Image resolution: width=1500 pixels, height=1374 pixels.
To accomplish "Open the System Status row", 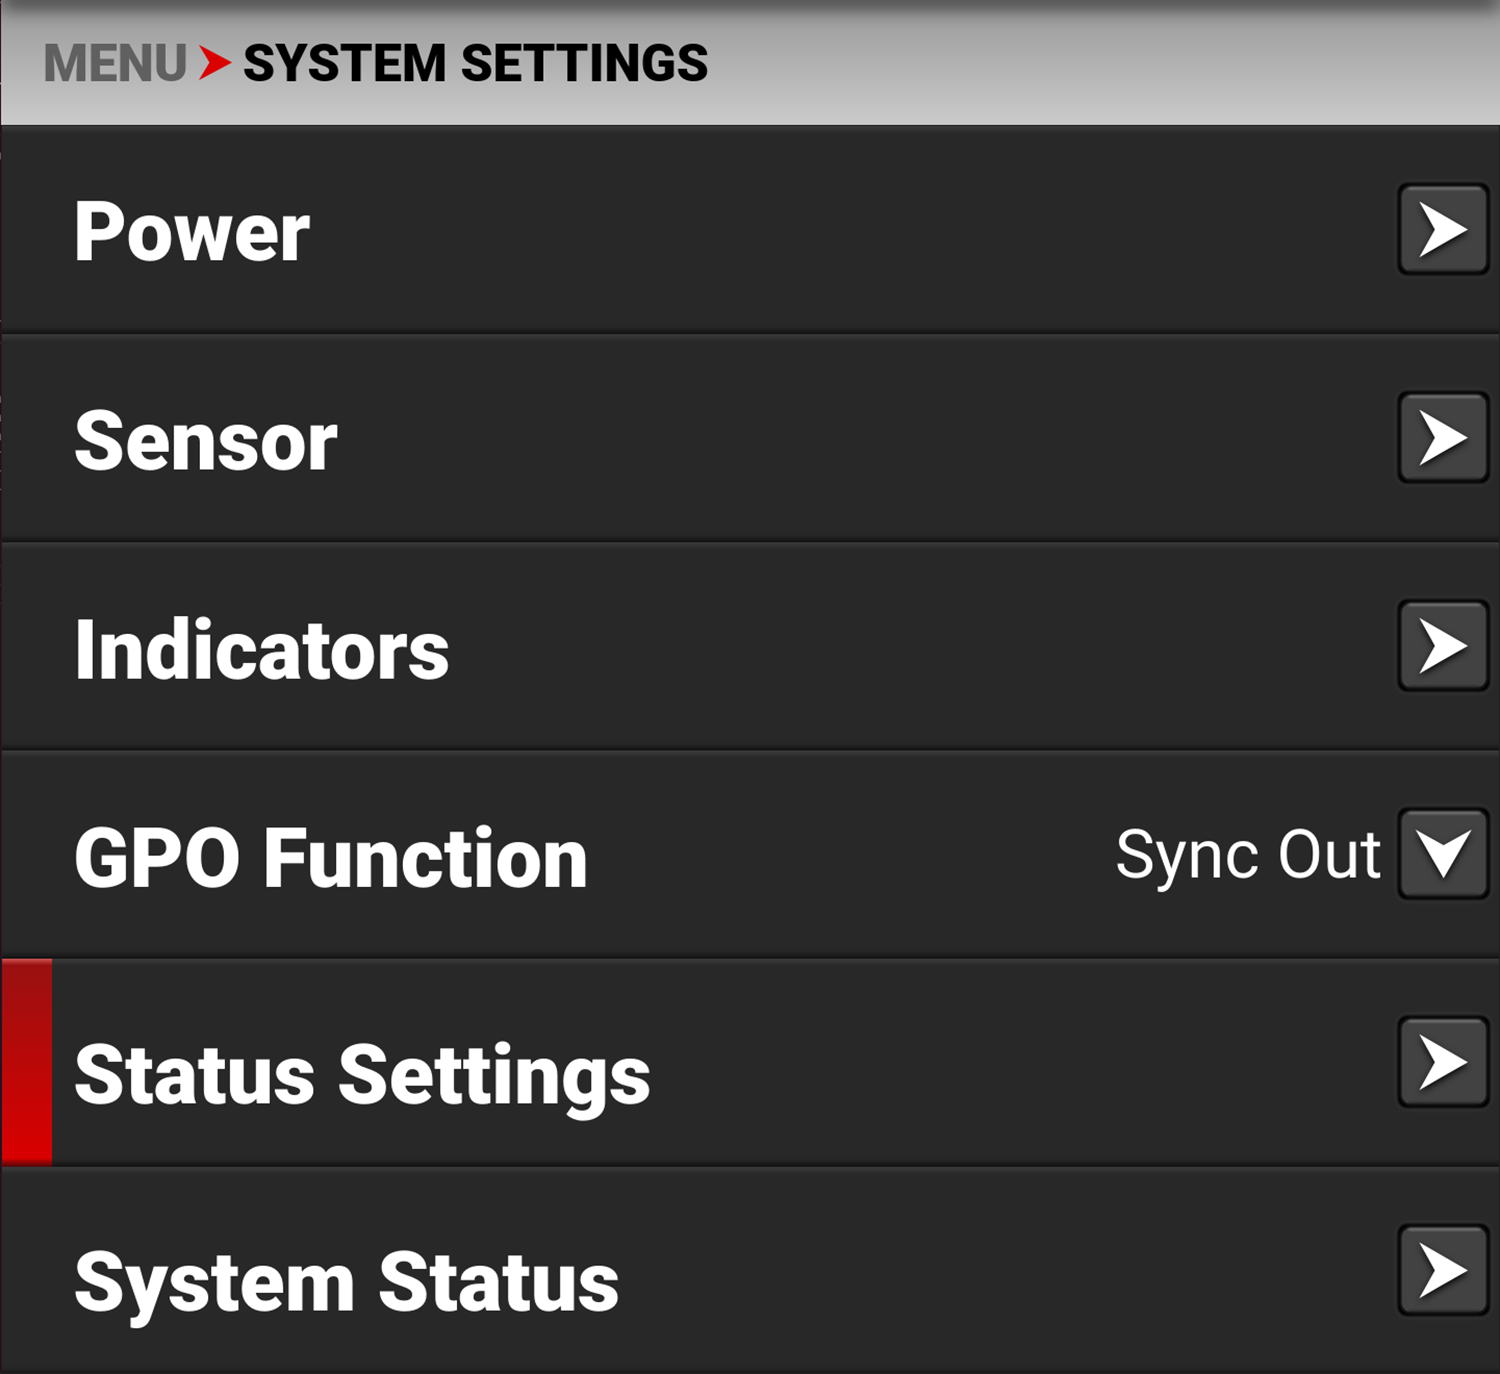I will click(x=750, y=1271).
